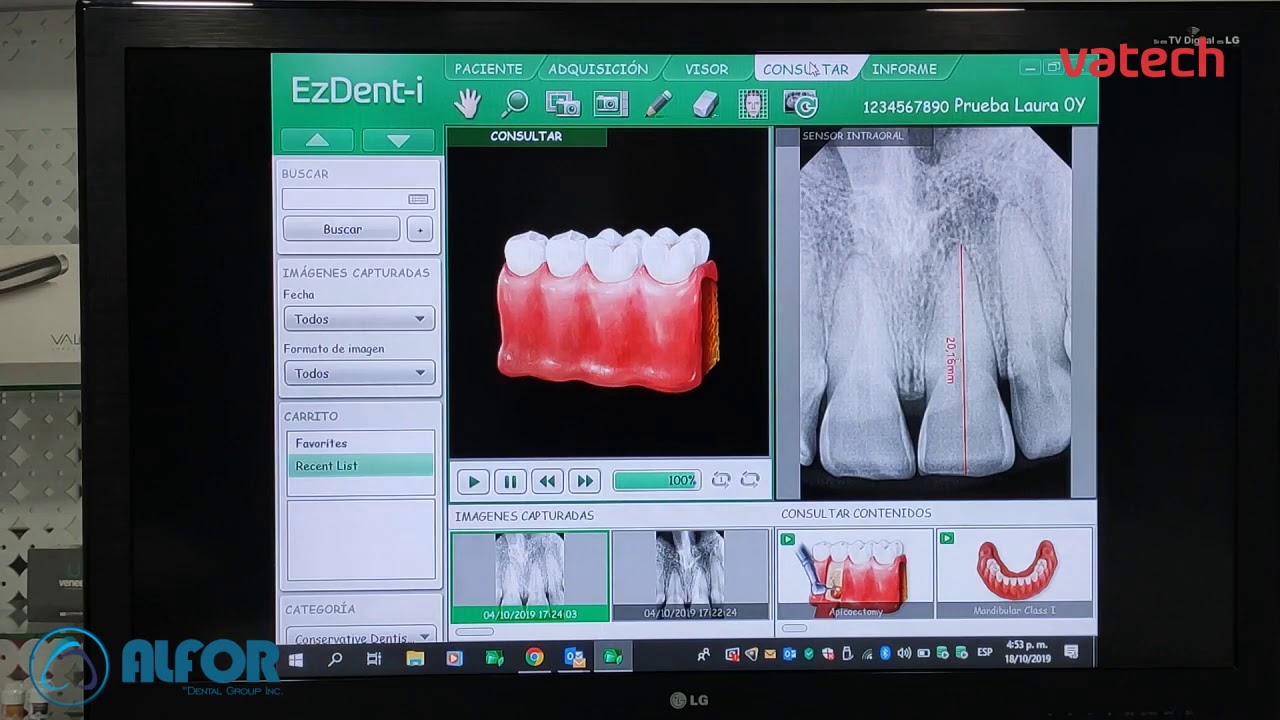Open the Windows notification center
This screenshot has width=1280, height=720.
coord(1071,653)
